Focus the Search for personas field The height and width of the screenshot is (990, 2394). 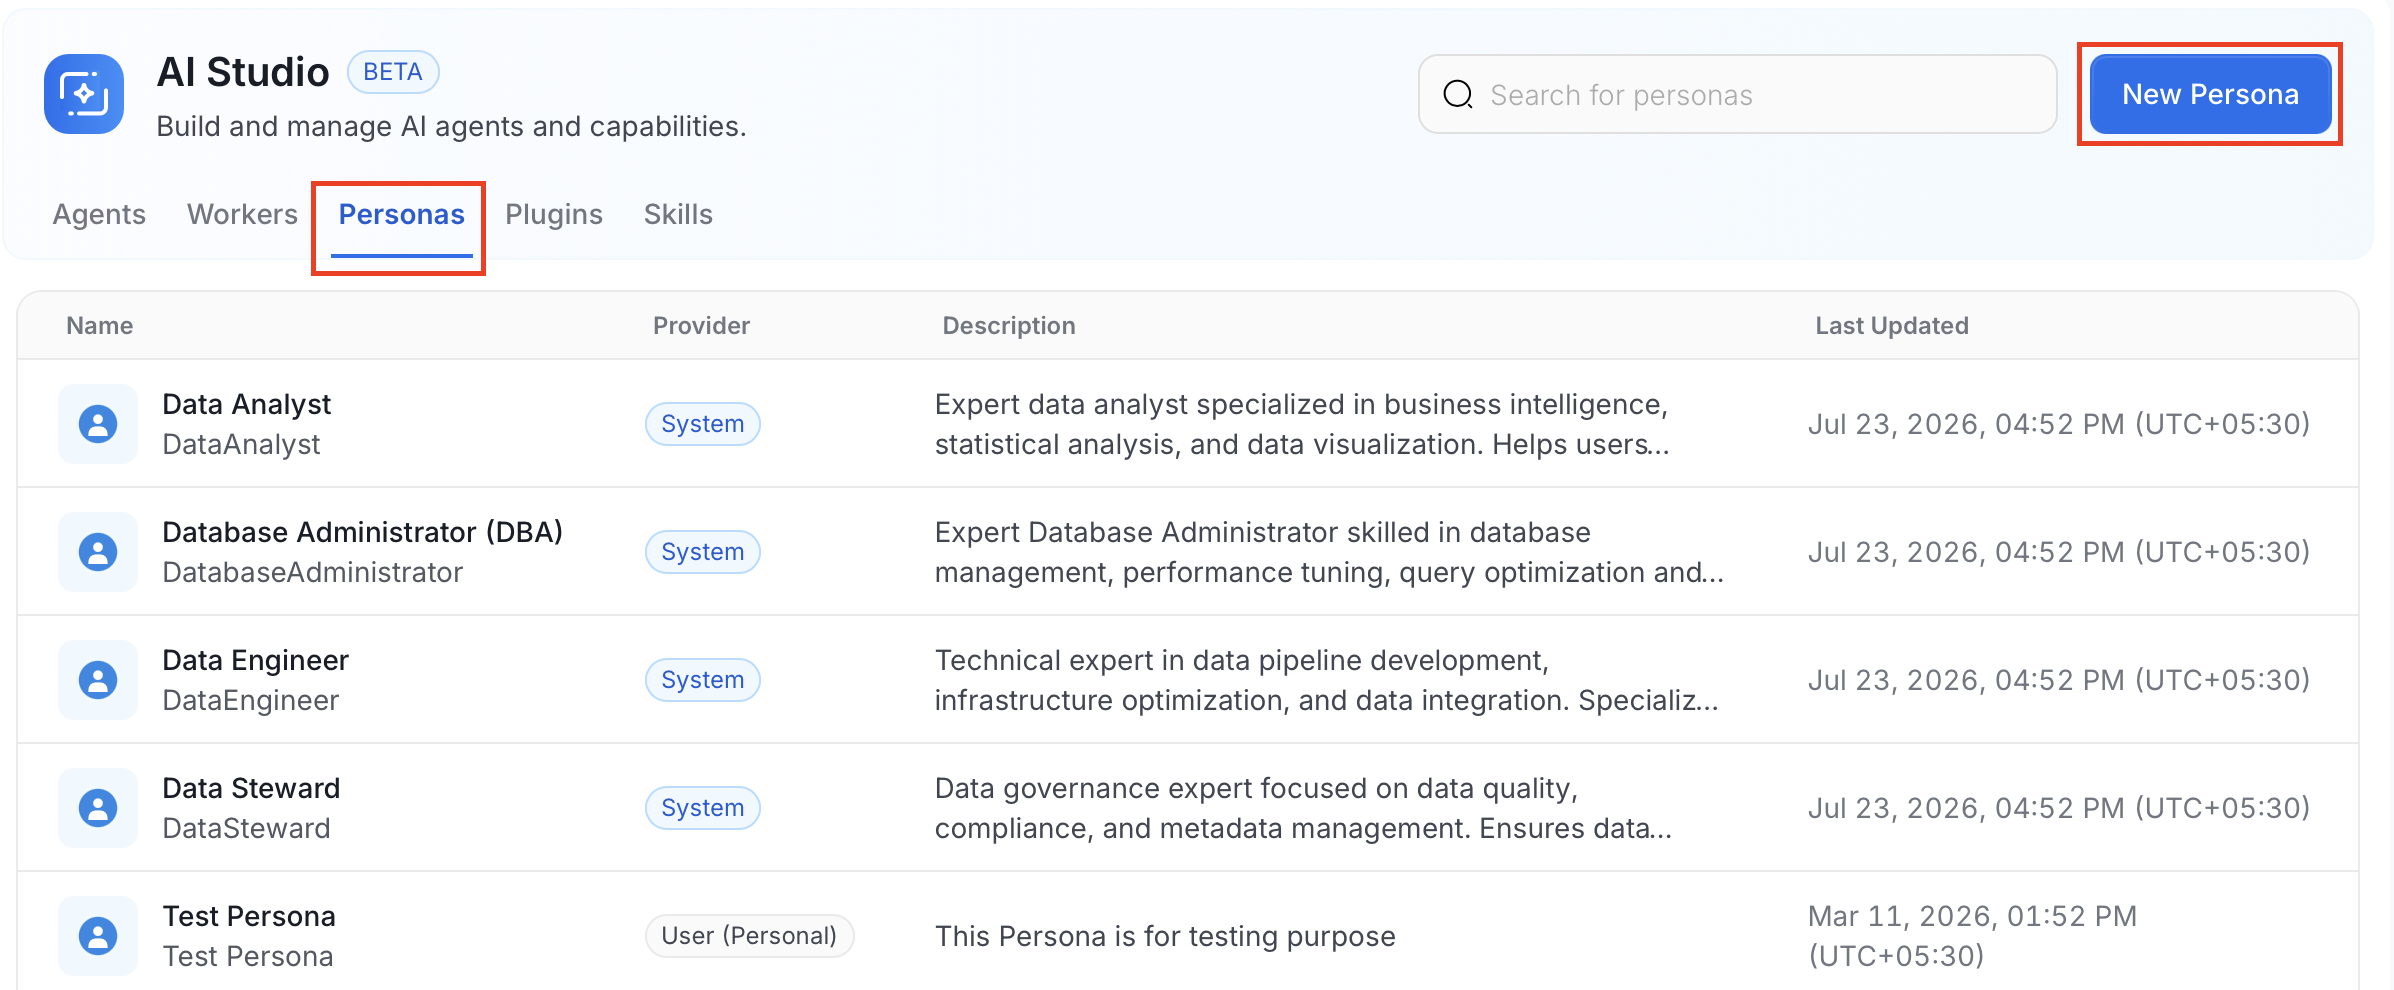point(1737,95)
